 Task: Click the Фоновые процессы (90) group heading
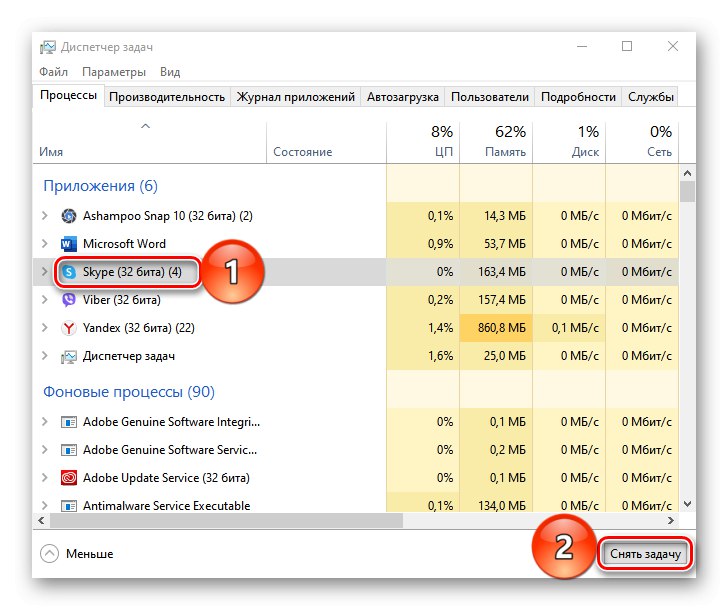tap(129, 392)
